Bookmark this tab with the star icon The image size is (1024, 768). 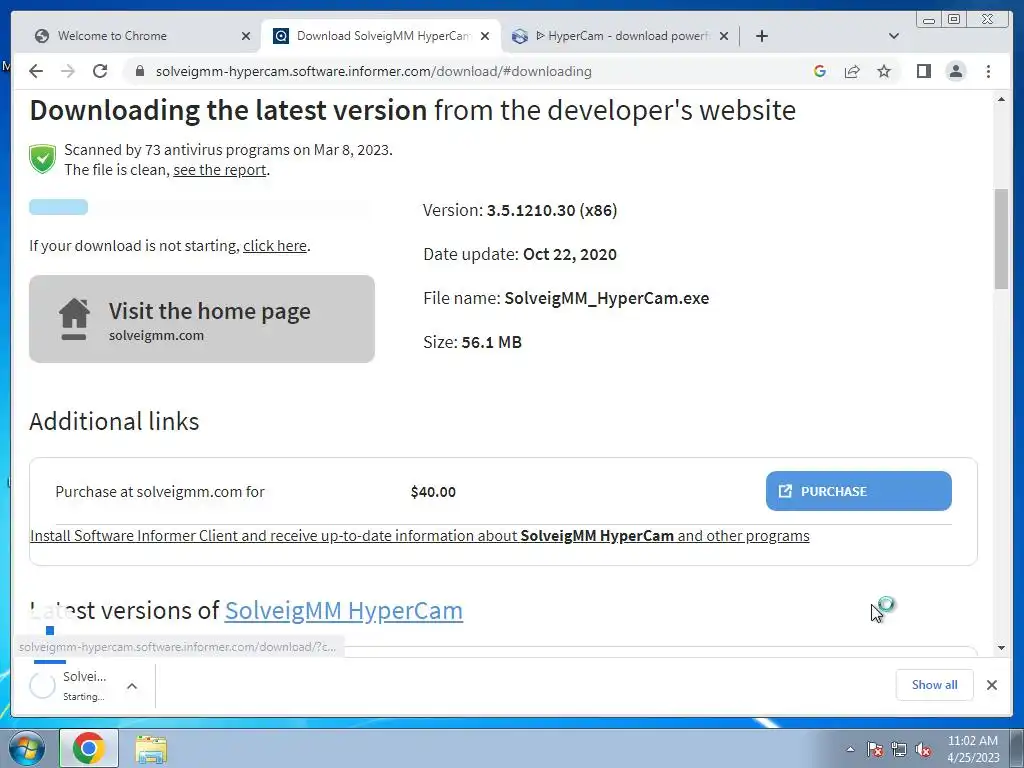click(x=884, y=71)
